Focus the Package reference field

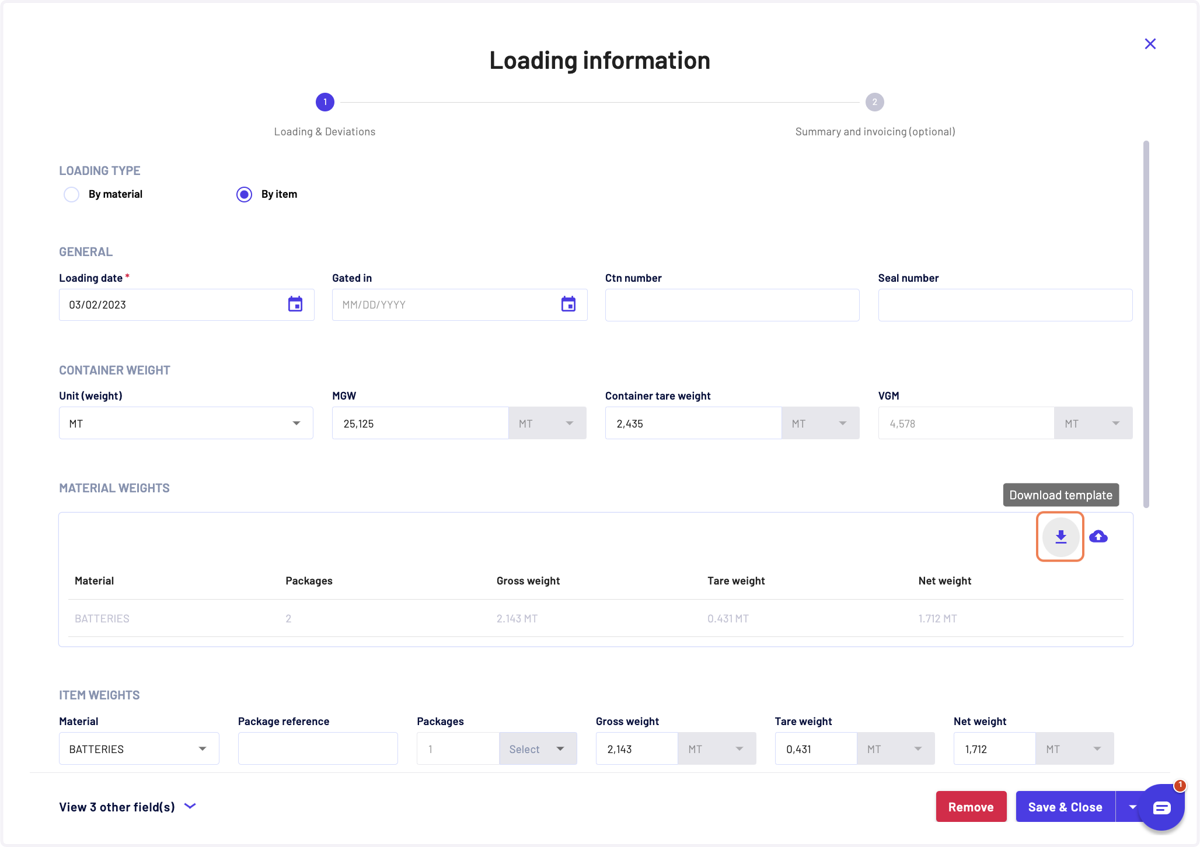[x=318, y=749]
